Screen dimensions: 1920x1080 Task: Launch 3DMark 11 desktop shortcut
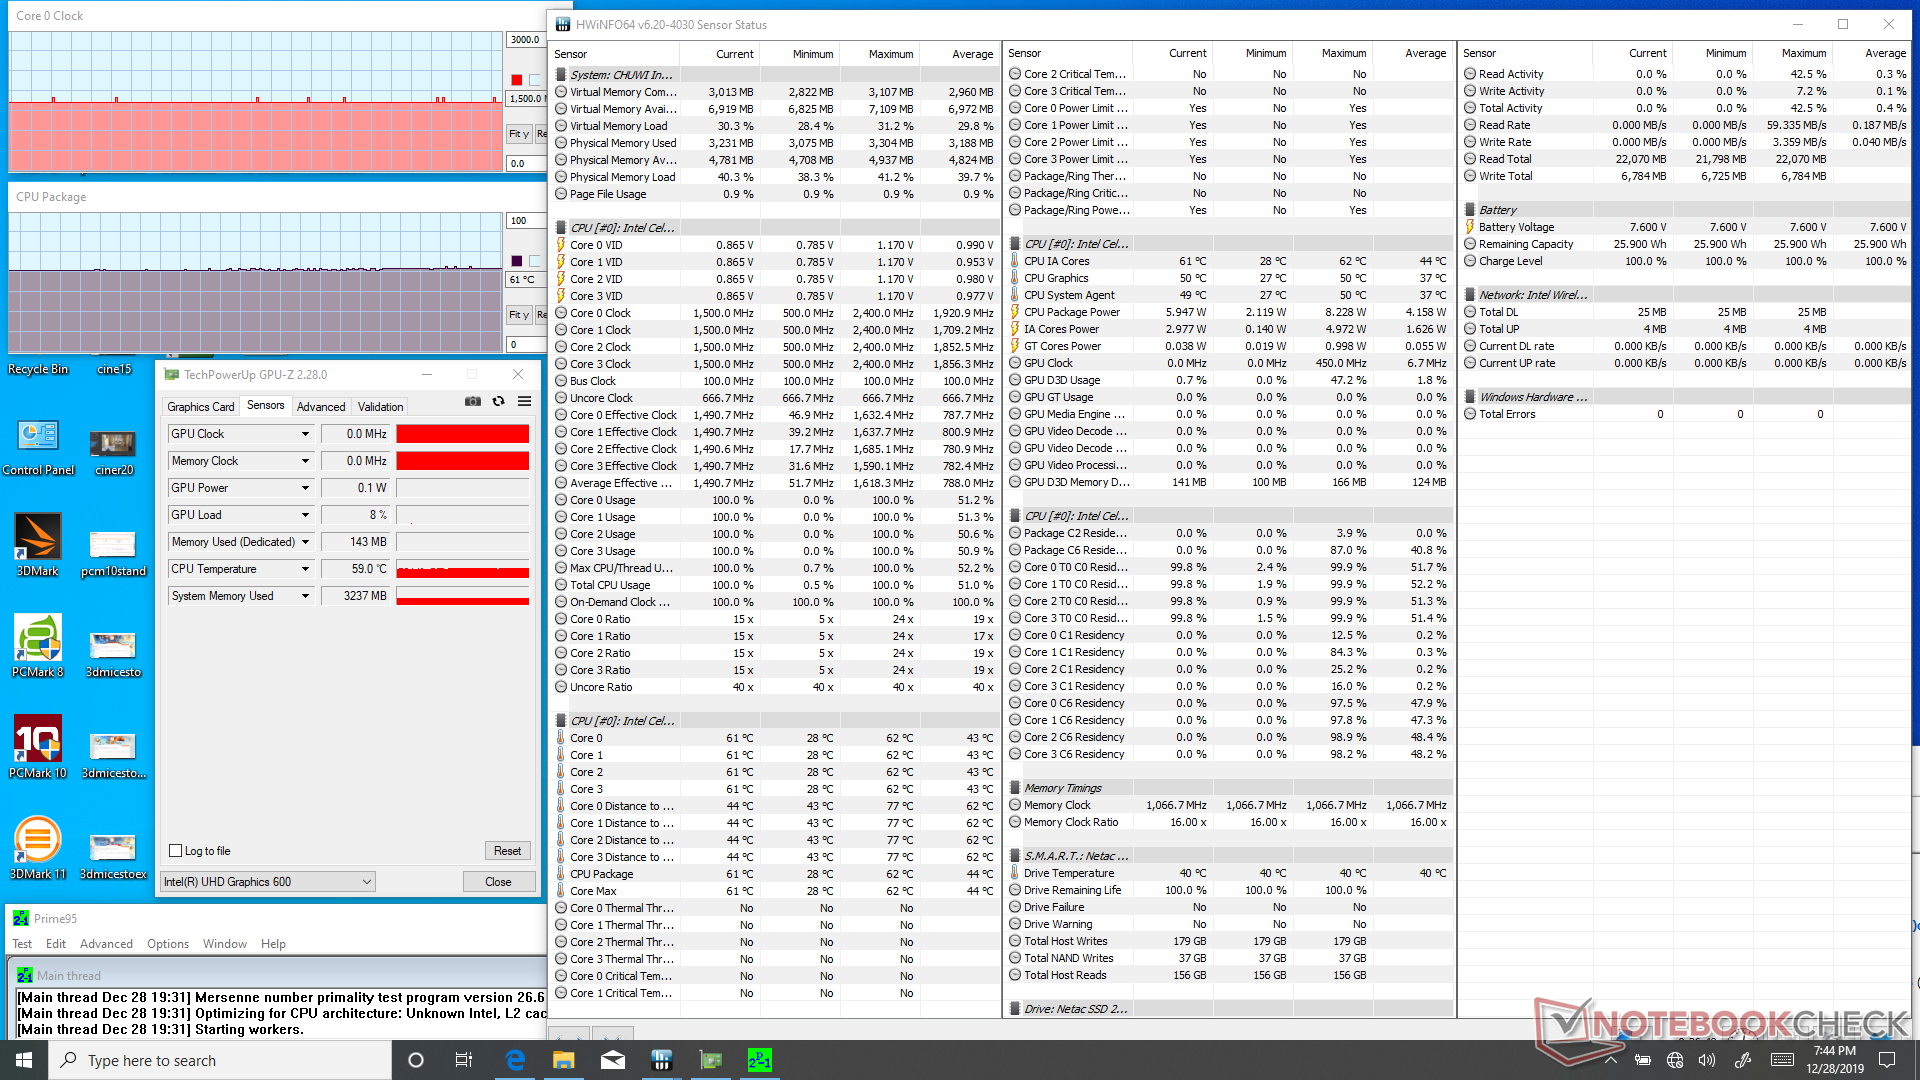tap(38, 848)
